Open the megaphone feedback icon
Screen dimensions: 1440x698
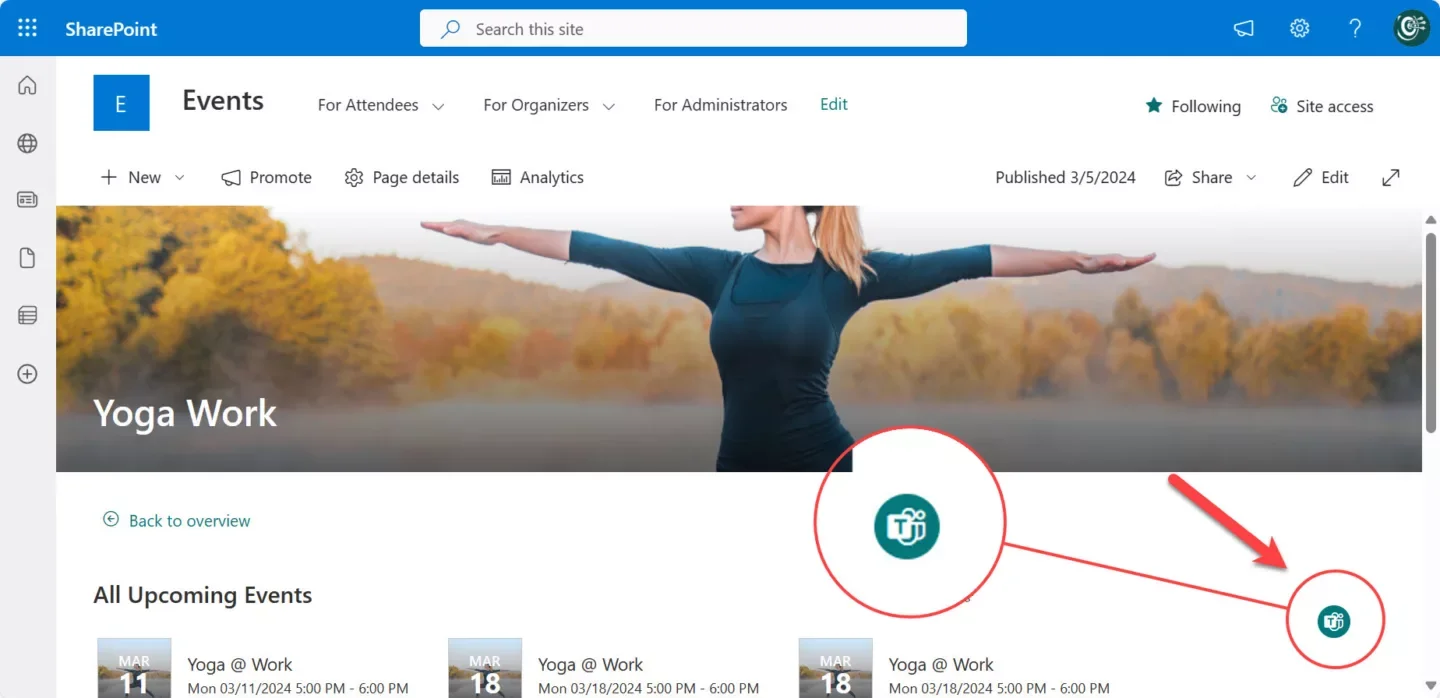(1243, 28)
